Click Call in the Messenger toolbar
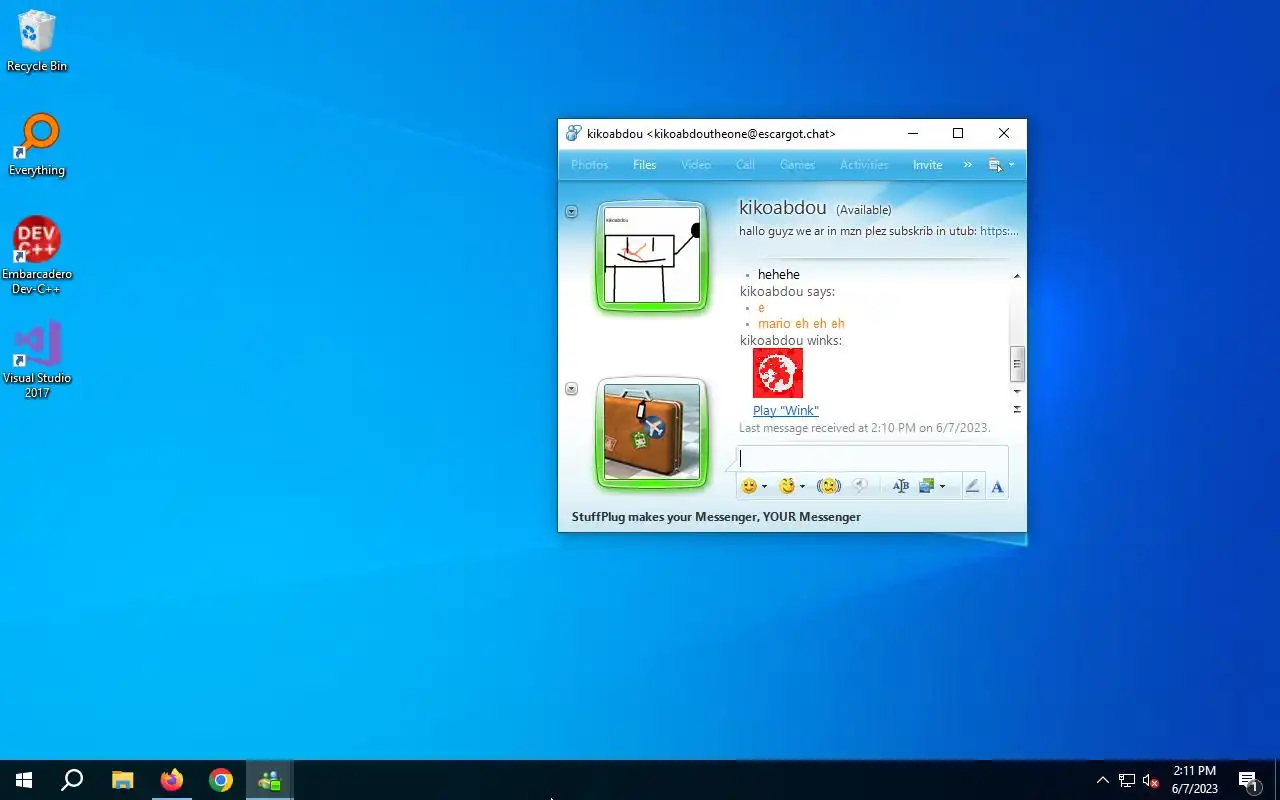This screenshot has height=800, width=1280. pyautogui.click(x=746, y=165)
